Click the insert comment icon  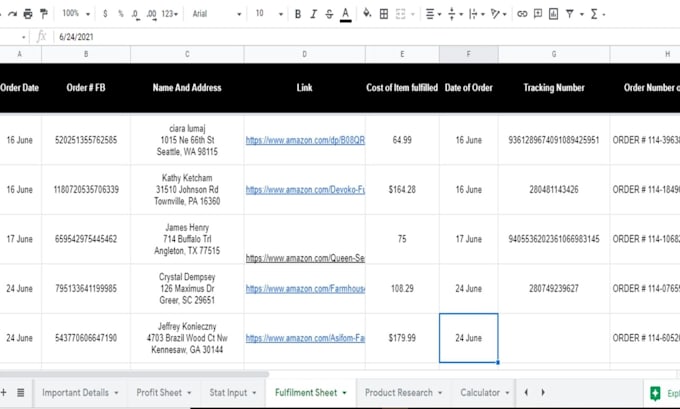pyautogui.click(x=538, y=14)
